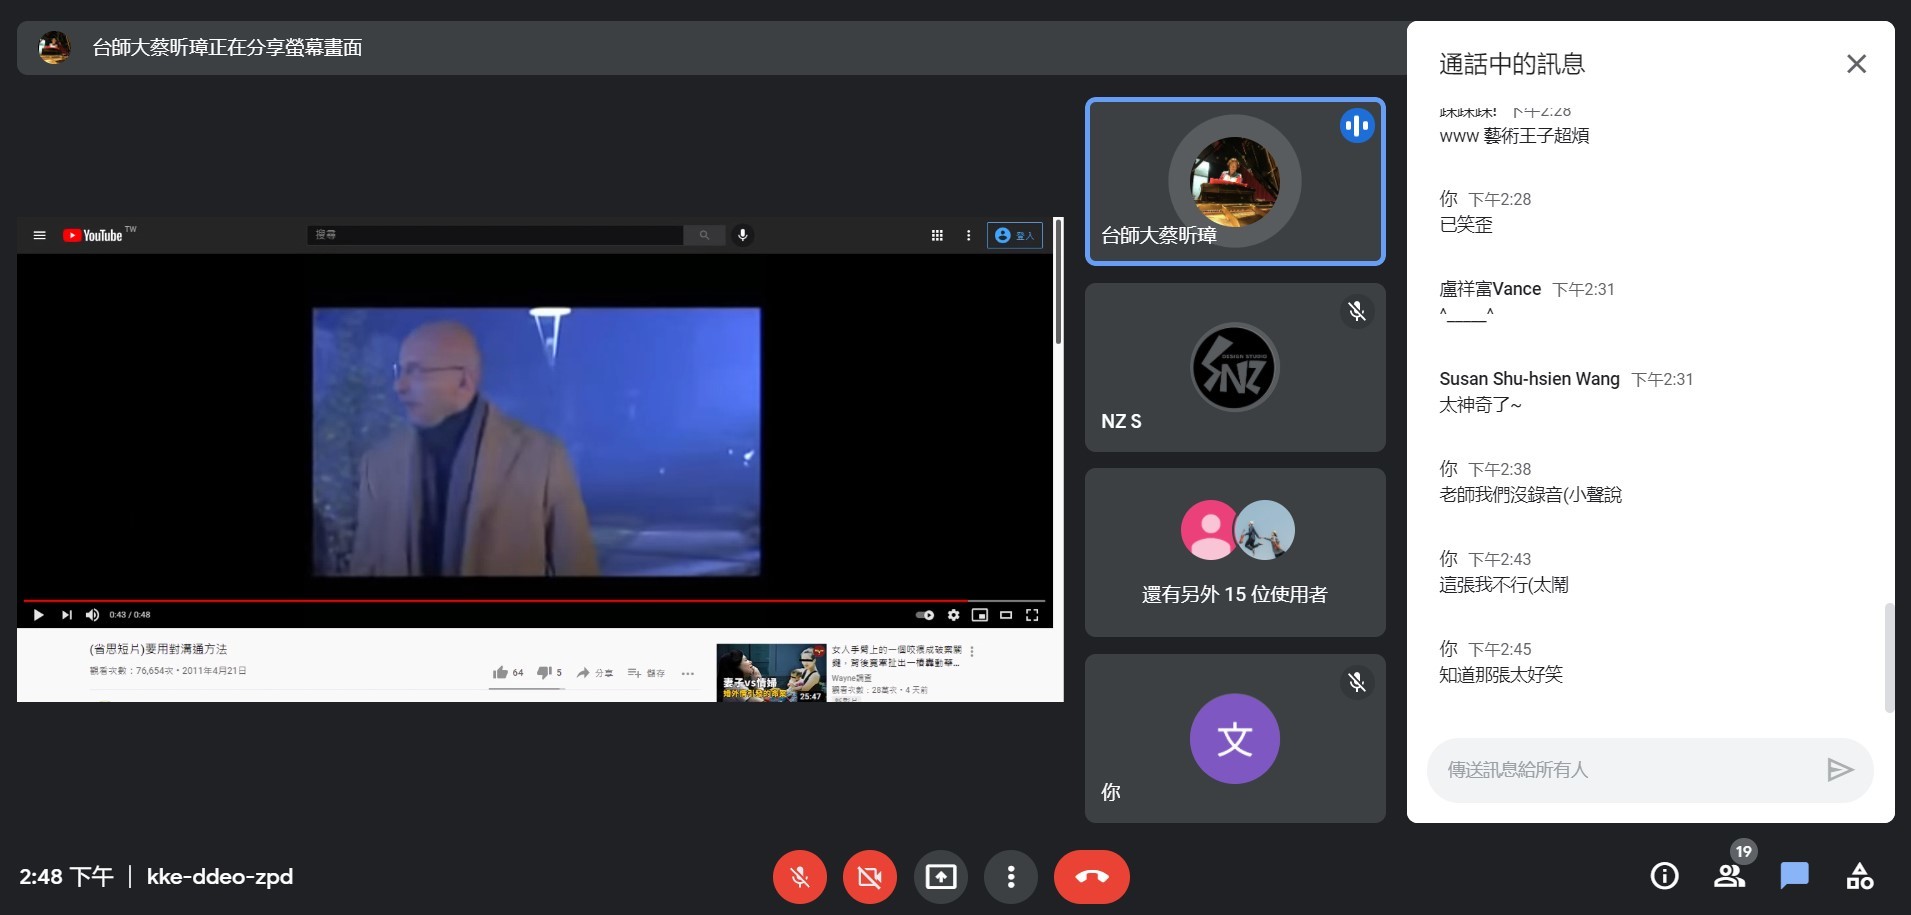Click the 0:43 / 0:48 video time display
Image resolution: width=1911 pixels, height=915 pixels.
(130, 615)
